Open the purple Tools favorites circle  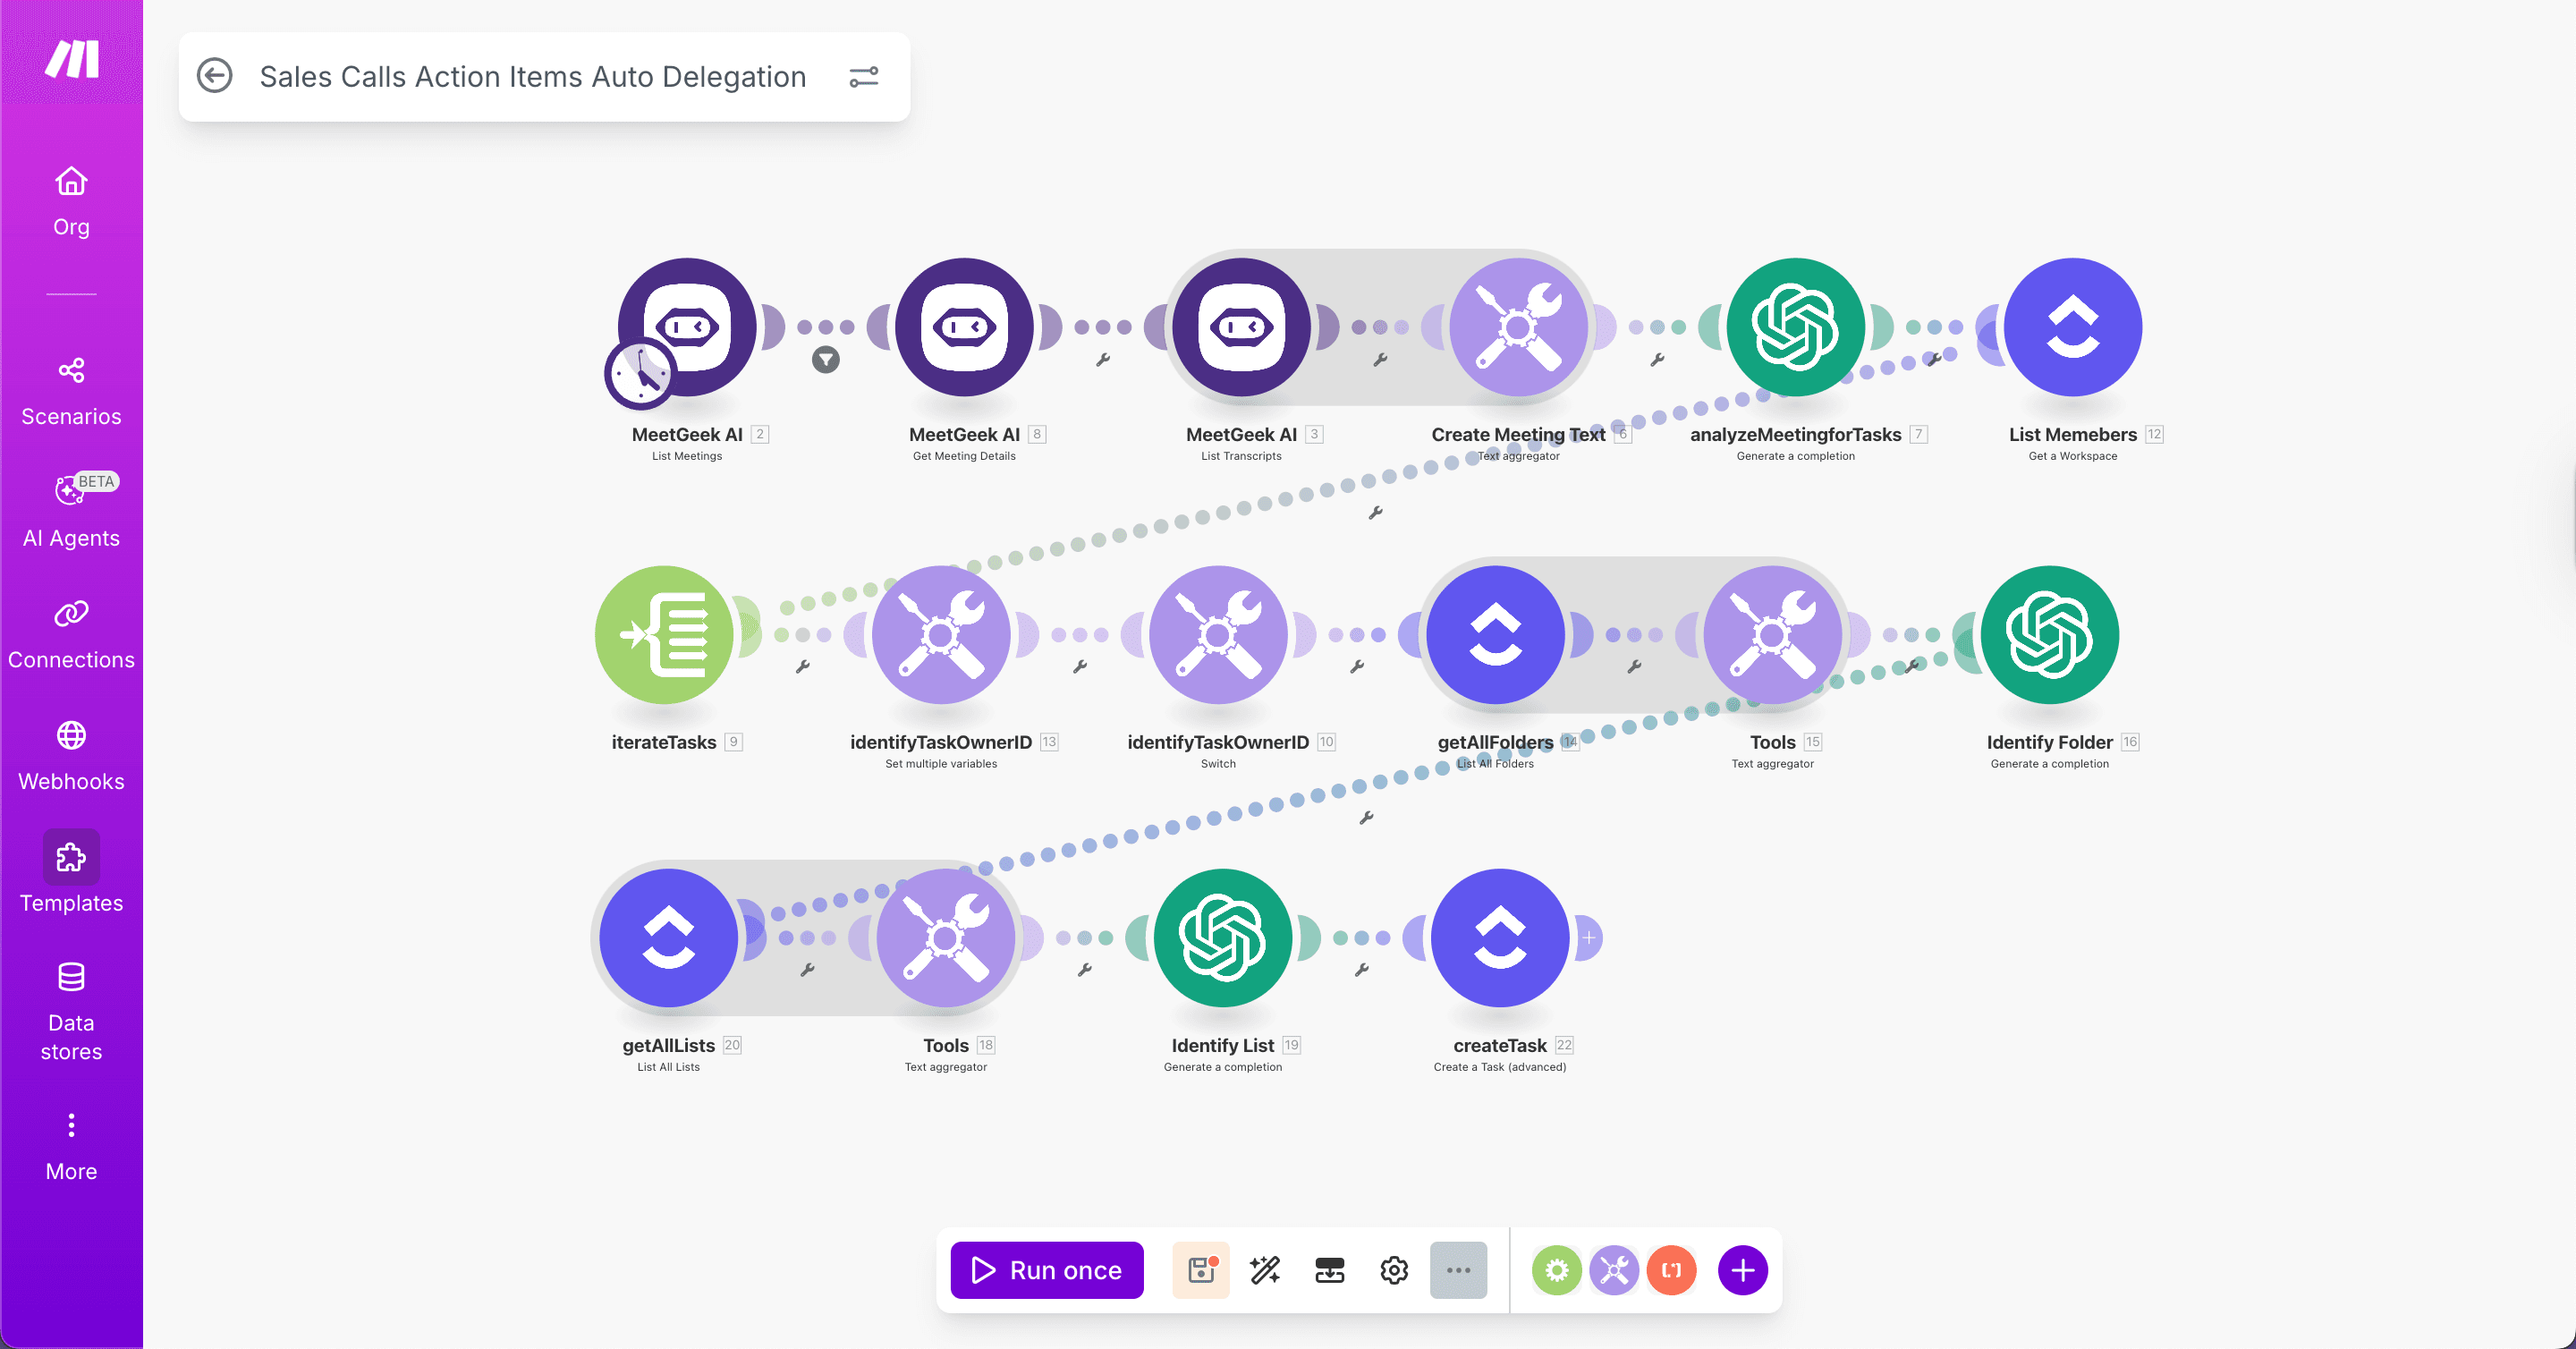[1613, 1270]
